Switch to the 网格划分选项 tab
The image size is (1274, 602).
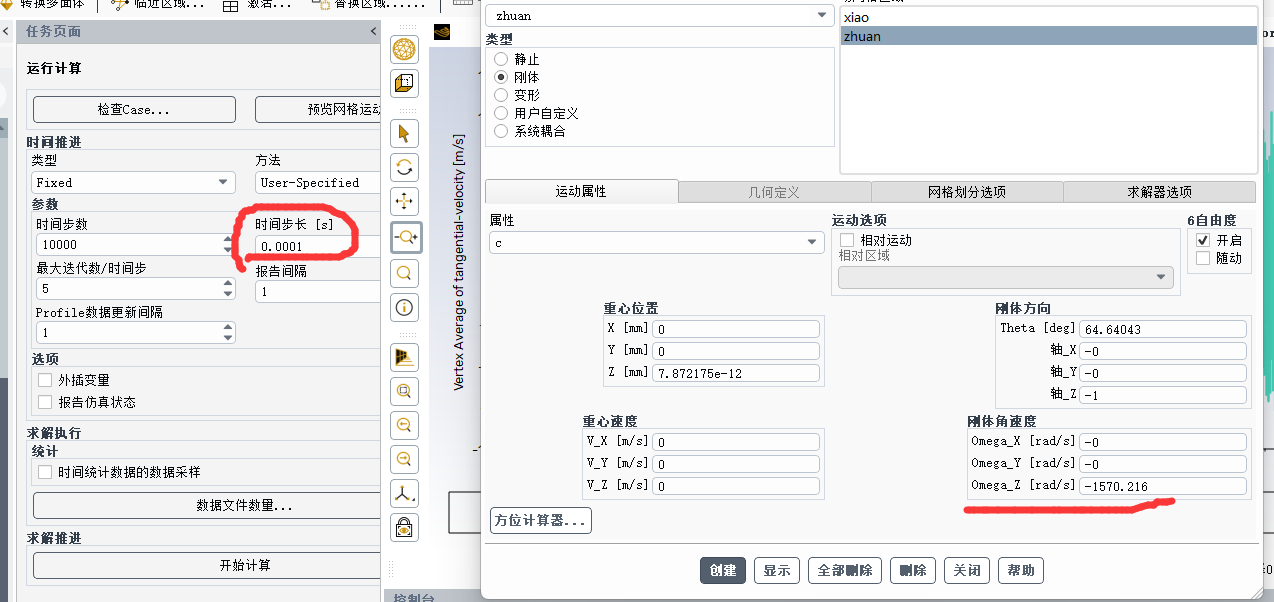pyautogui.click(x=966, y=192)
